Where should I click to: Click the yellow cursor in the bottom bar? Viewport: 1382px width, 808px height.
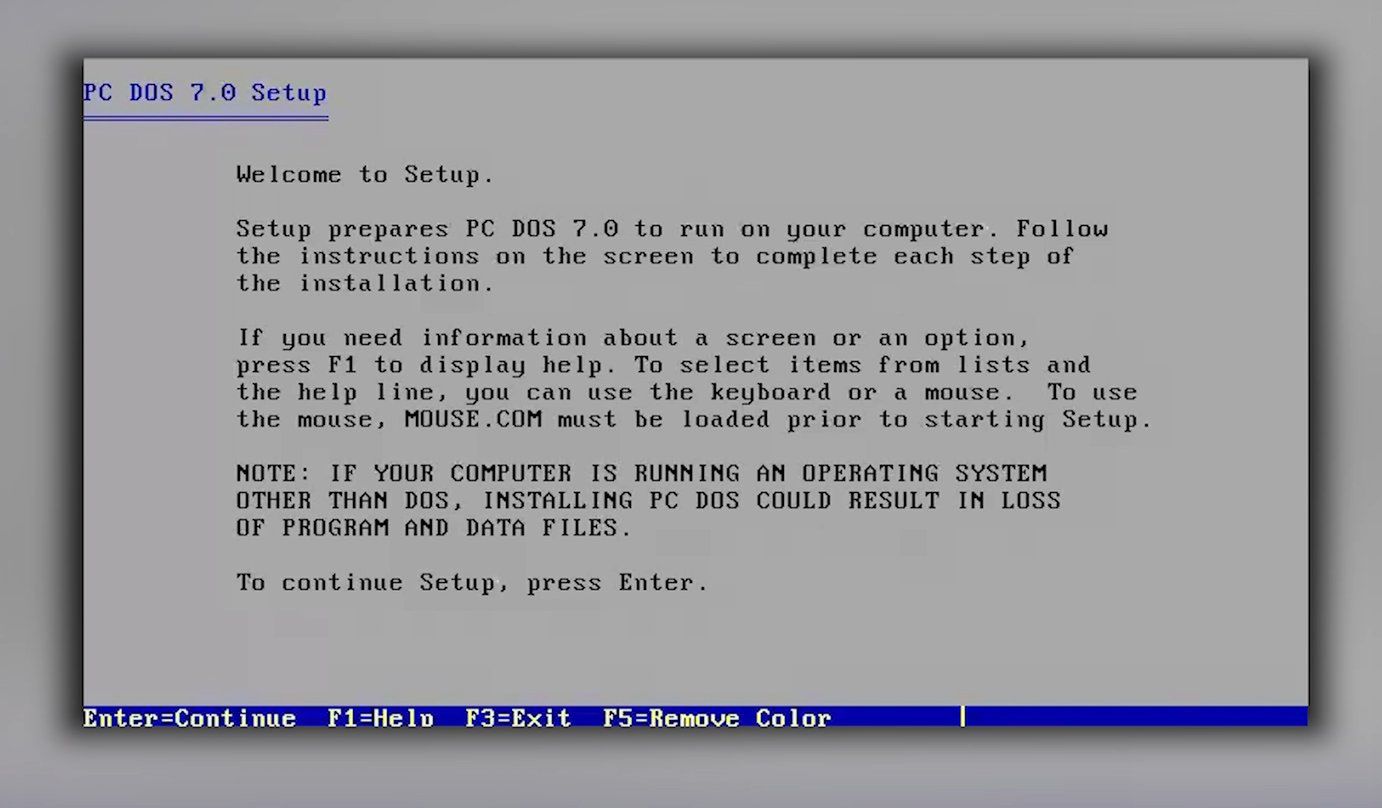pos(962,717)
